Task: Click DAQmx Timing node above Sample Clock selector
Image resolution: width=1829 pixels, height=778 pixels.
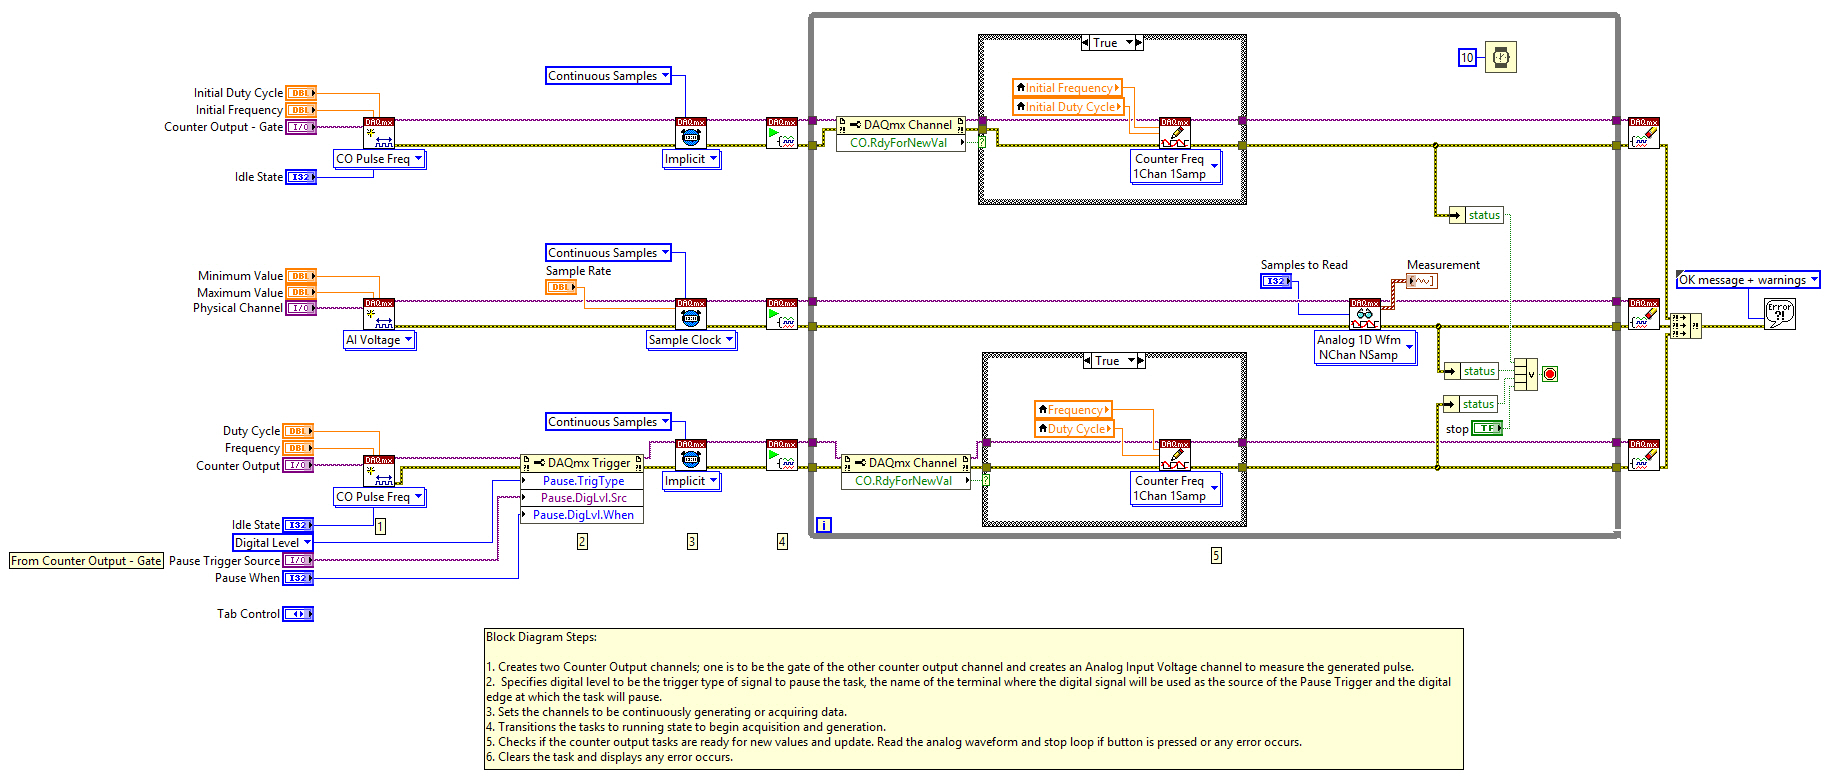Action: point(691,314)
